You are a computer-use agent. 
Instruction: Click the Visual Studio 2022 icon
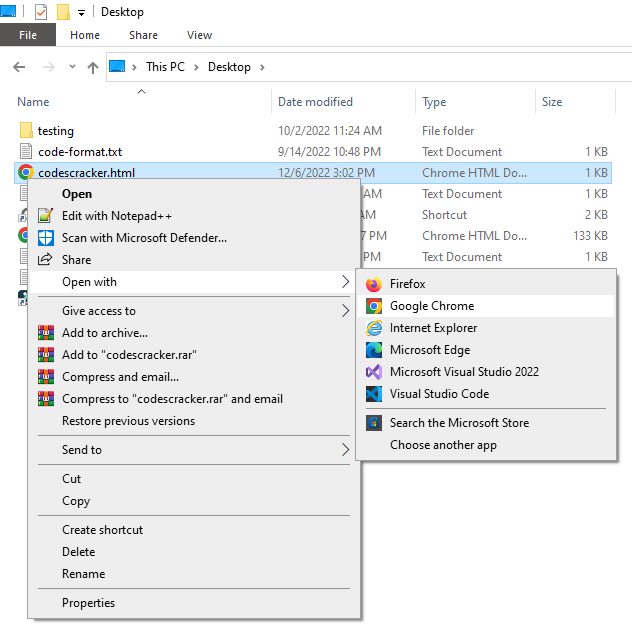click(374, 372)
